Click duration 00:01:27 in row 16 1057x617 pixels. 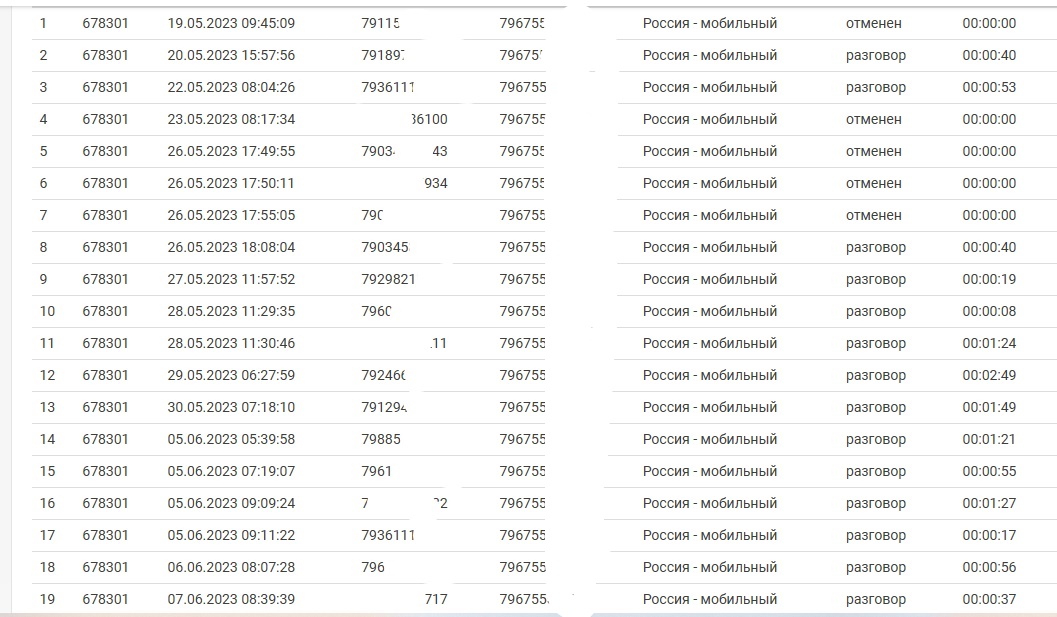pyautogui.click(x=989, y=504)
